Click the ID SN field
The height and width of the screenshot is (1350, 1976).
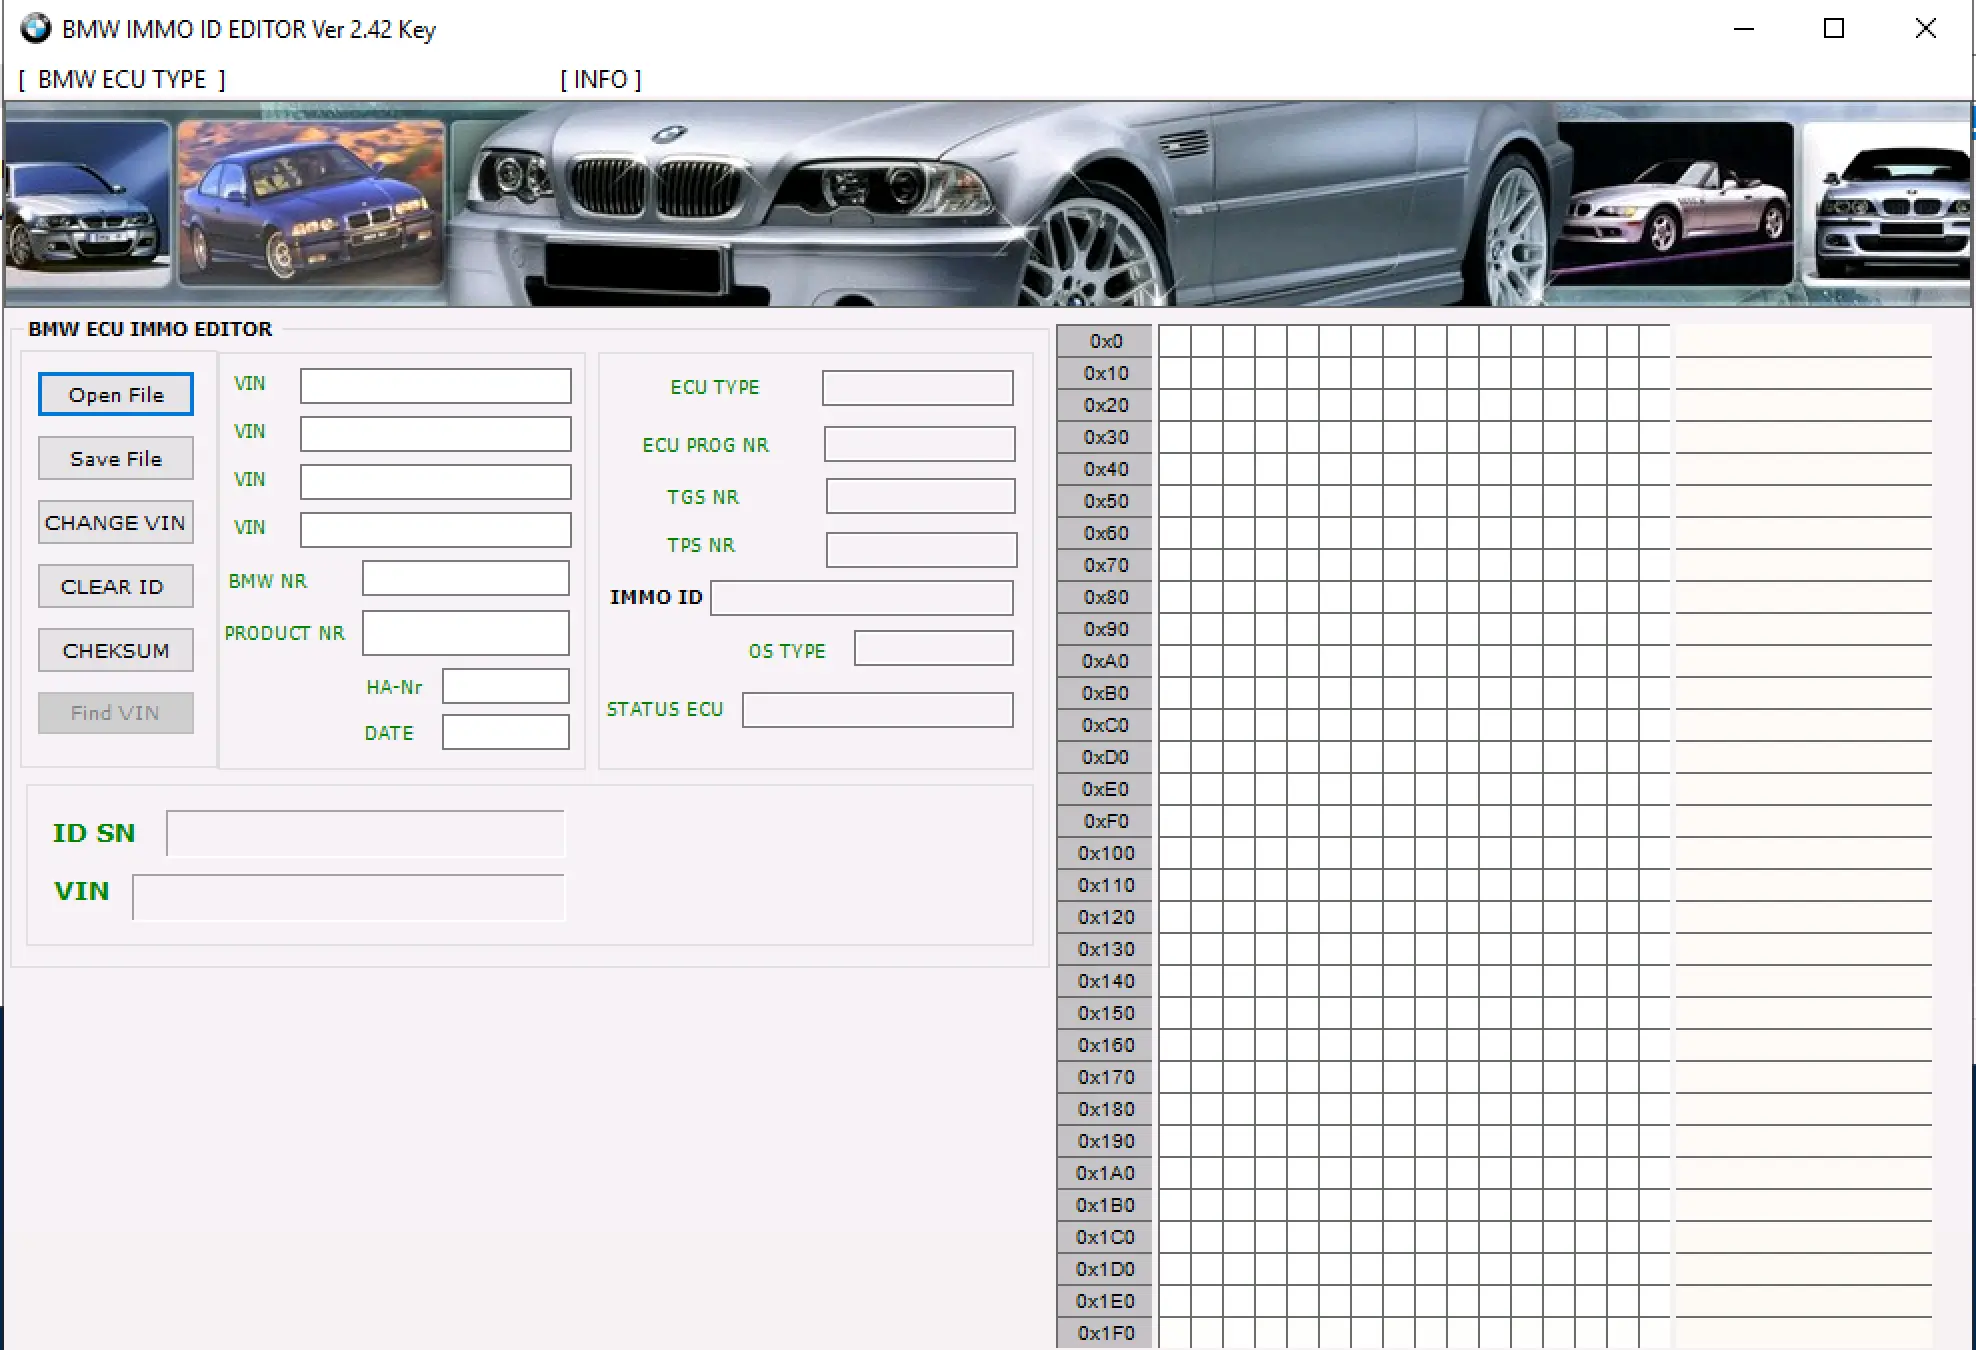coord(365,833)
